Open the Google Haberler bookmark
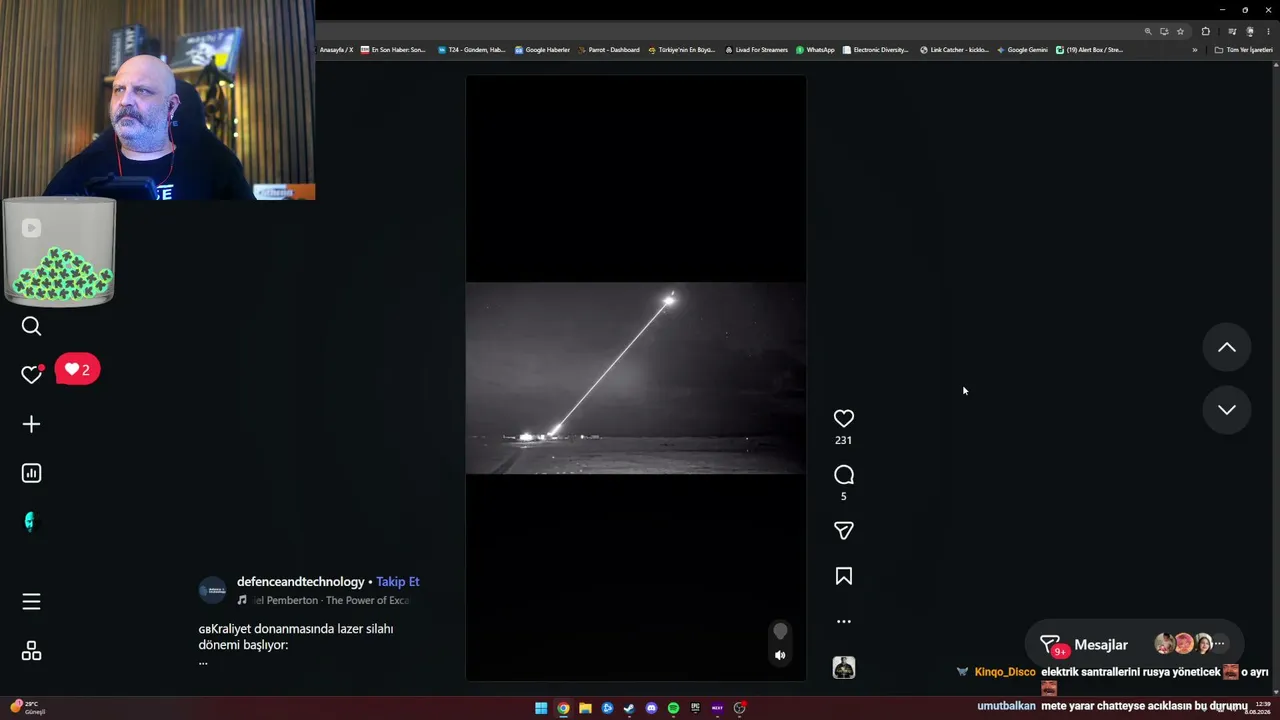The image size is (1280, 720). tap(542, 50)
